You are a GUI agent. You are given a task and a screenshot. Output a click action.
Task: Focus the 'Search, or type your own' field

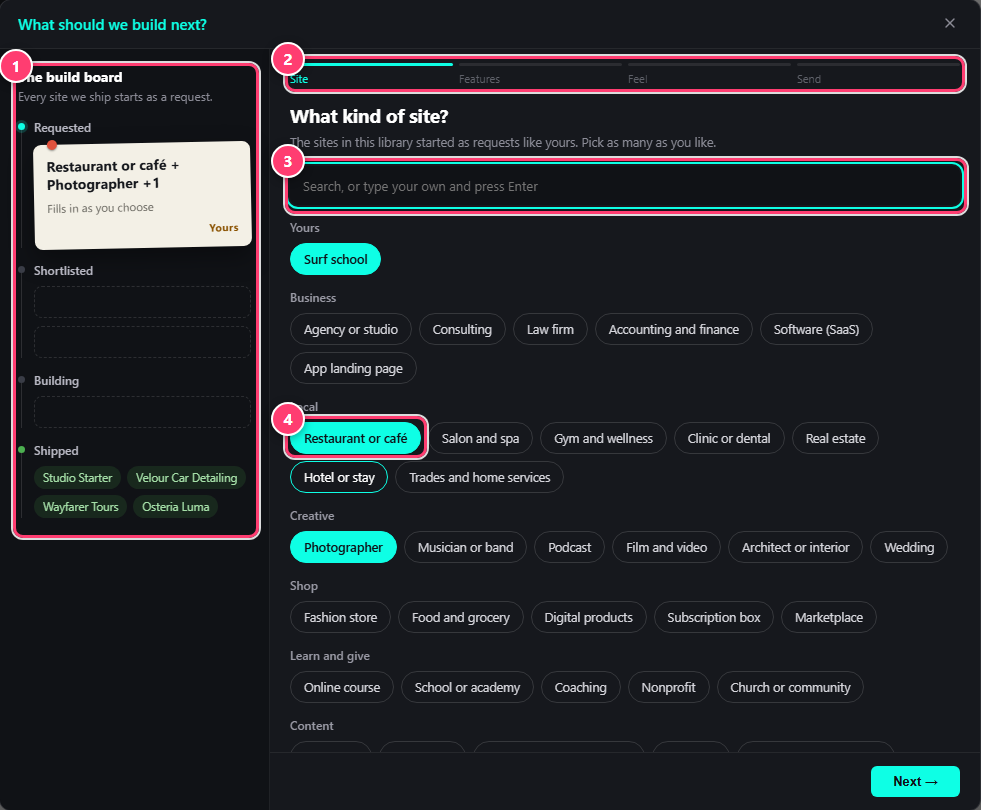point(625,186)
